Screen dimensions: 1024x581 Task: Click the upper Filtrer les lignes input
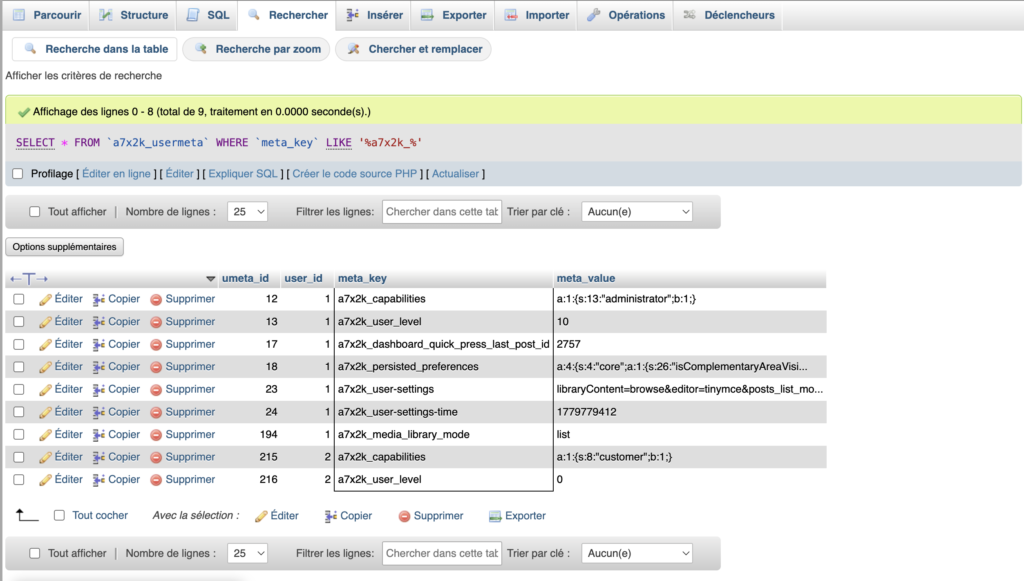pos(442,212)
